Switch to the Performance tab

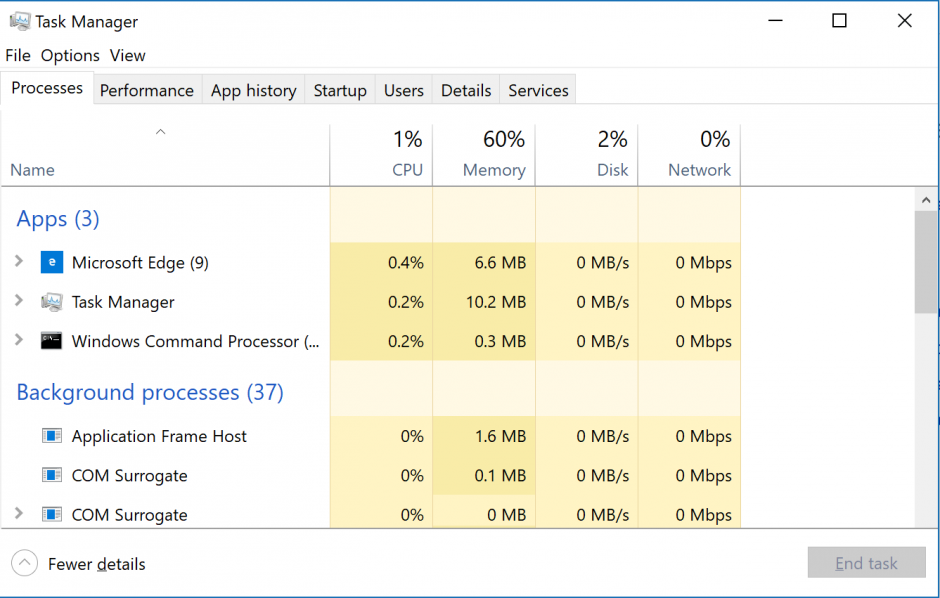[x=147, y=89]
